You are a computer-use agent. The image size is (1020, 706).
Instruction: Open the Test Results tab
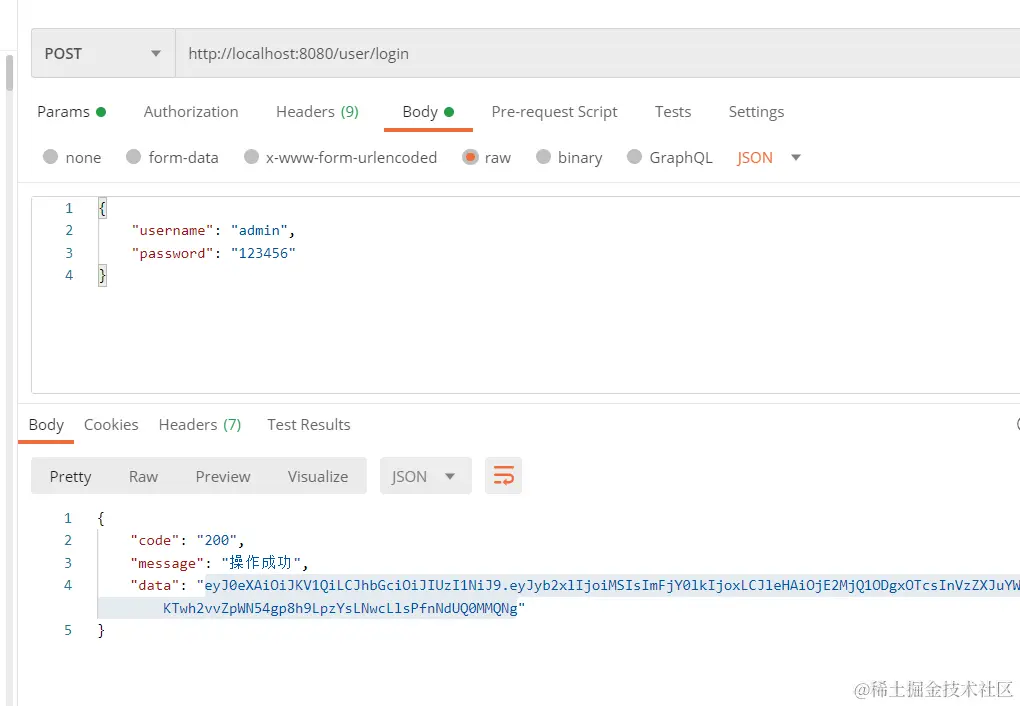coord(308,425)
